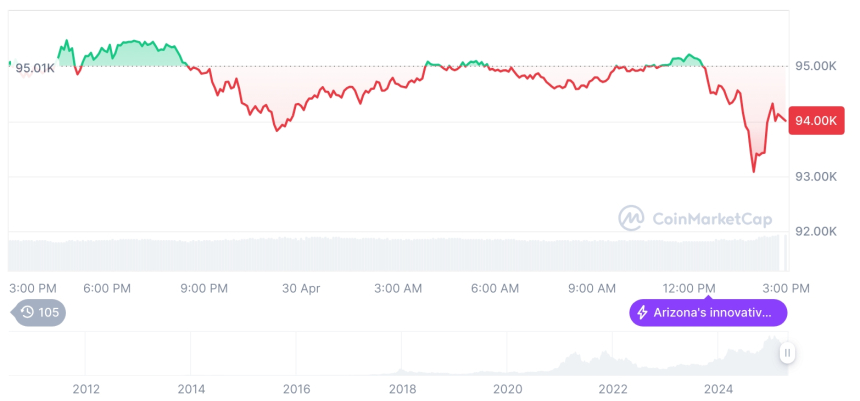Select the 6:00 PM time marker
The width and height of the screenshot is (860, 401).
tap(107, 288)
